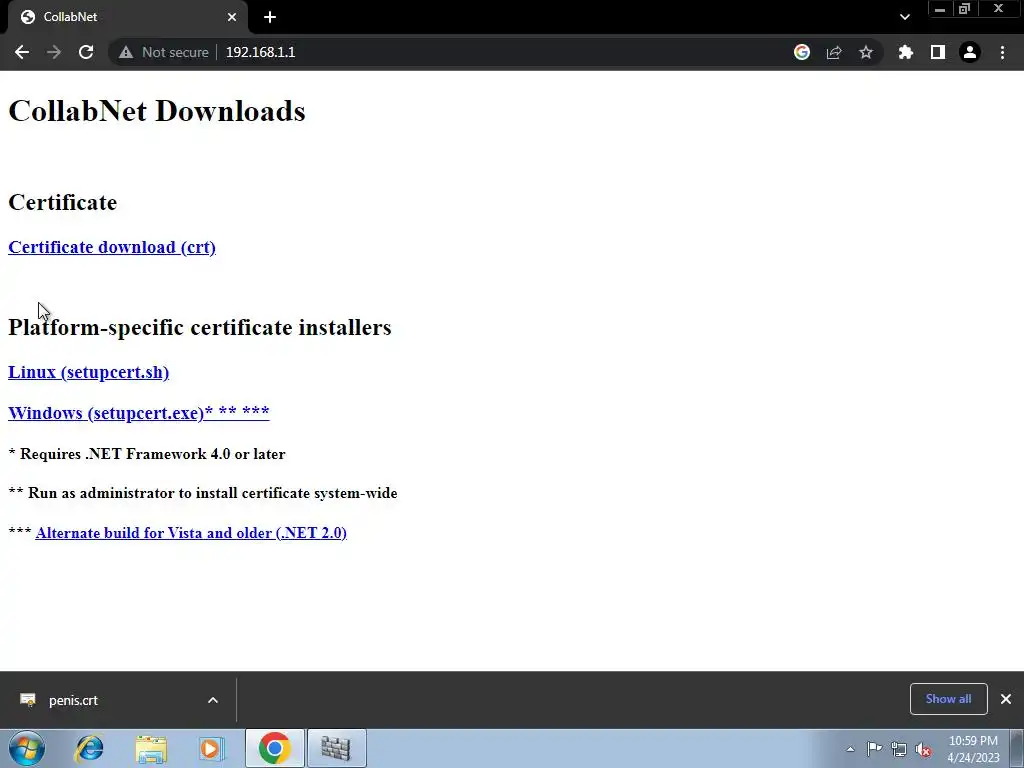
Task: Toggle the side panel icon
Action: point(938,52)
